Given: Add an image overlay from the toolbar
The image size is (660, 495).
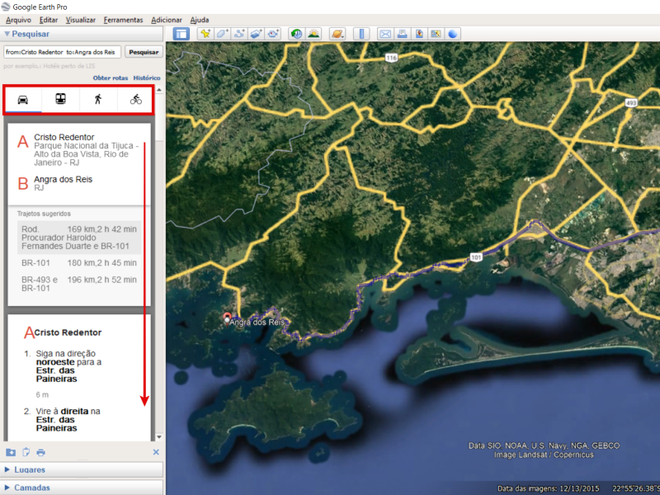Looking at the screenshot, I should coord(256,34).
